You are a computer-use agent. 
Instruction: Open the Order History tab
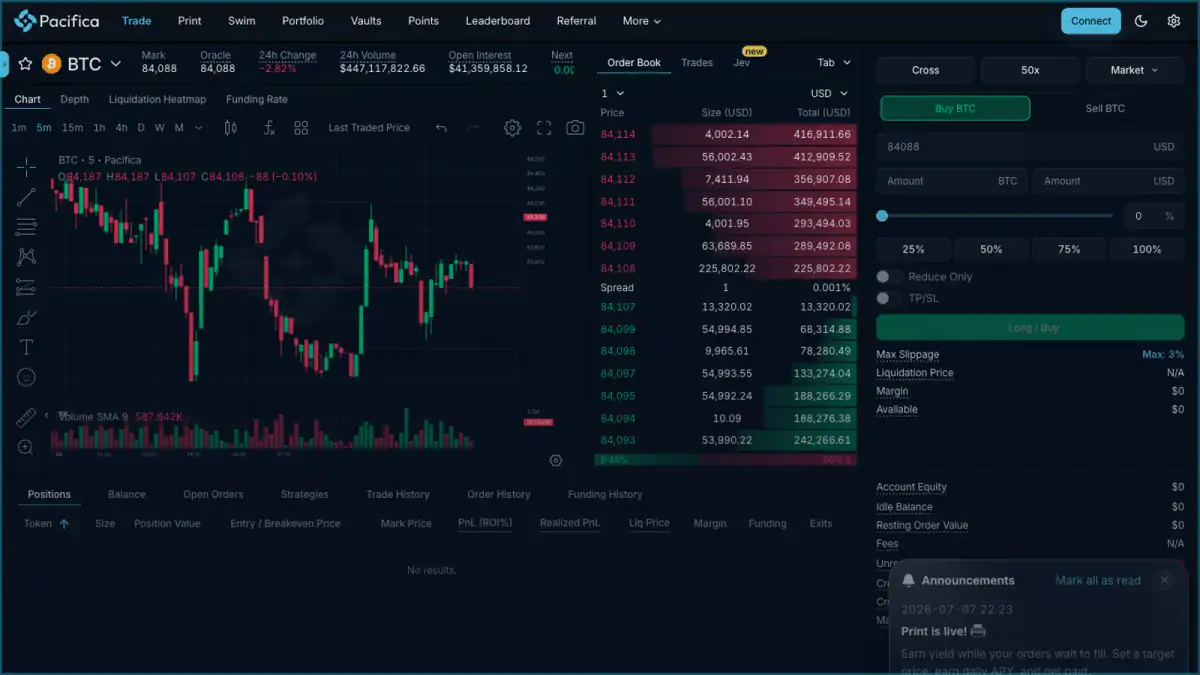(499, 494)
